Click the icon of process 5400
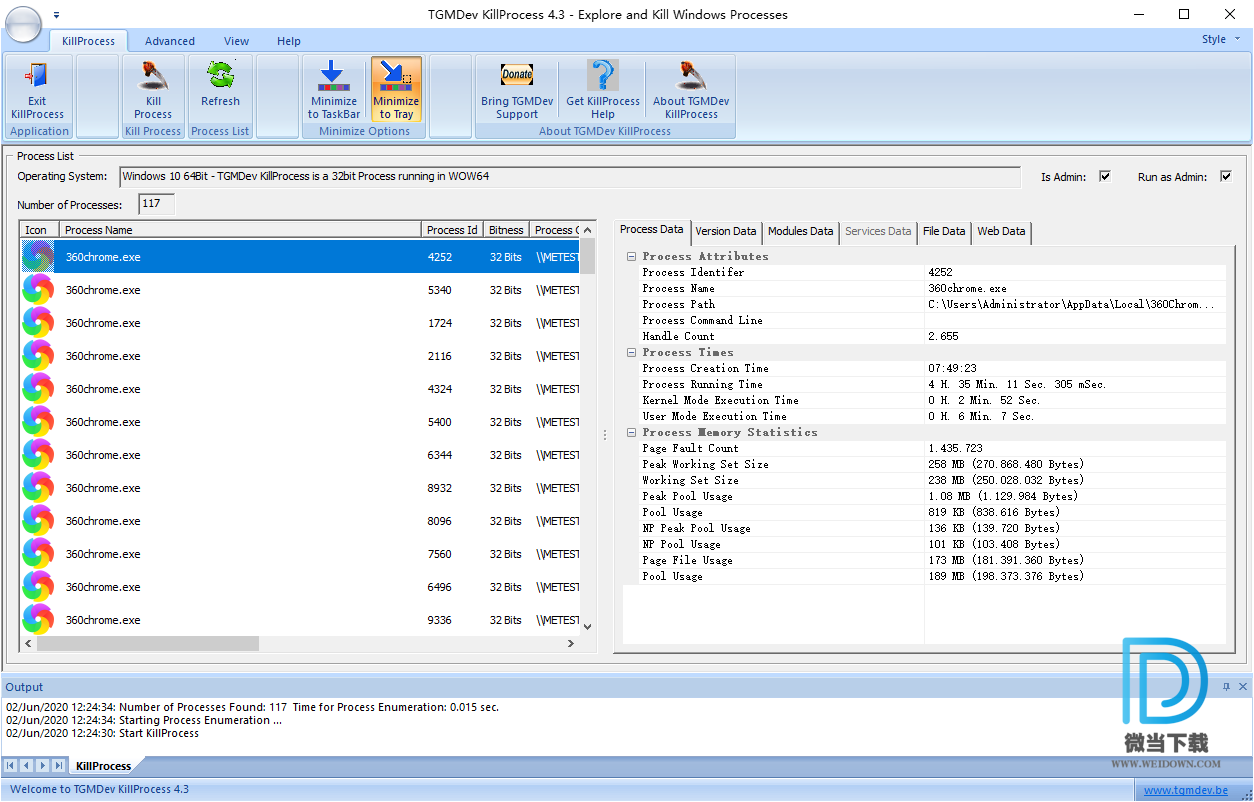 click(38, 422)
